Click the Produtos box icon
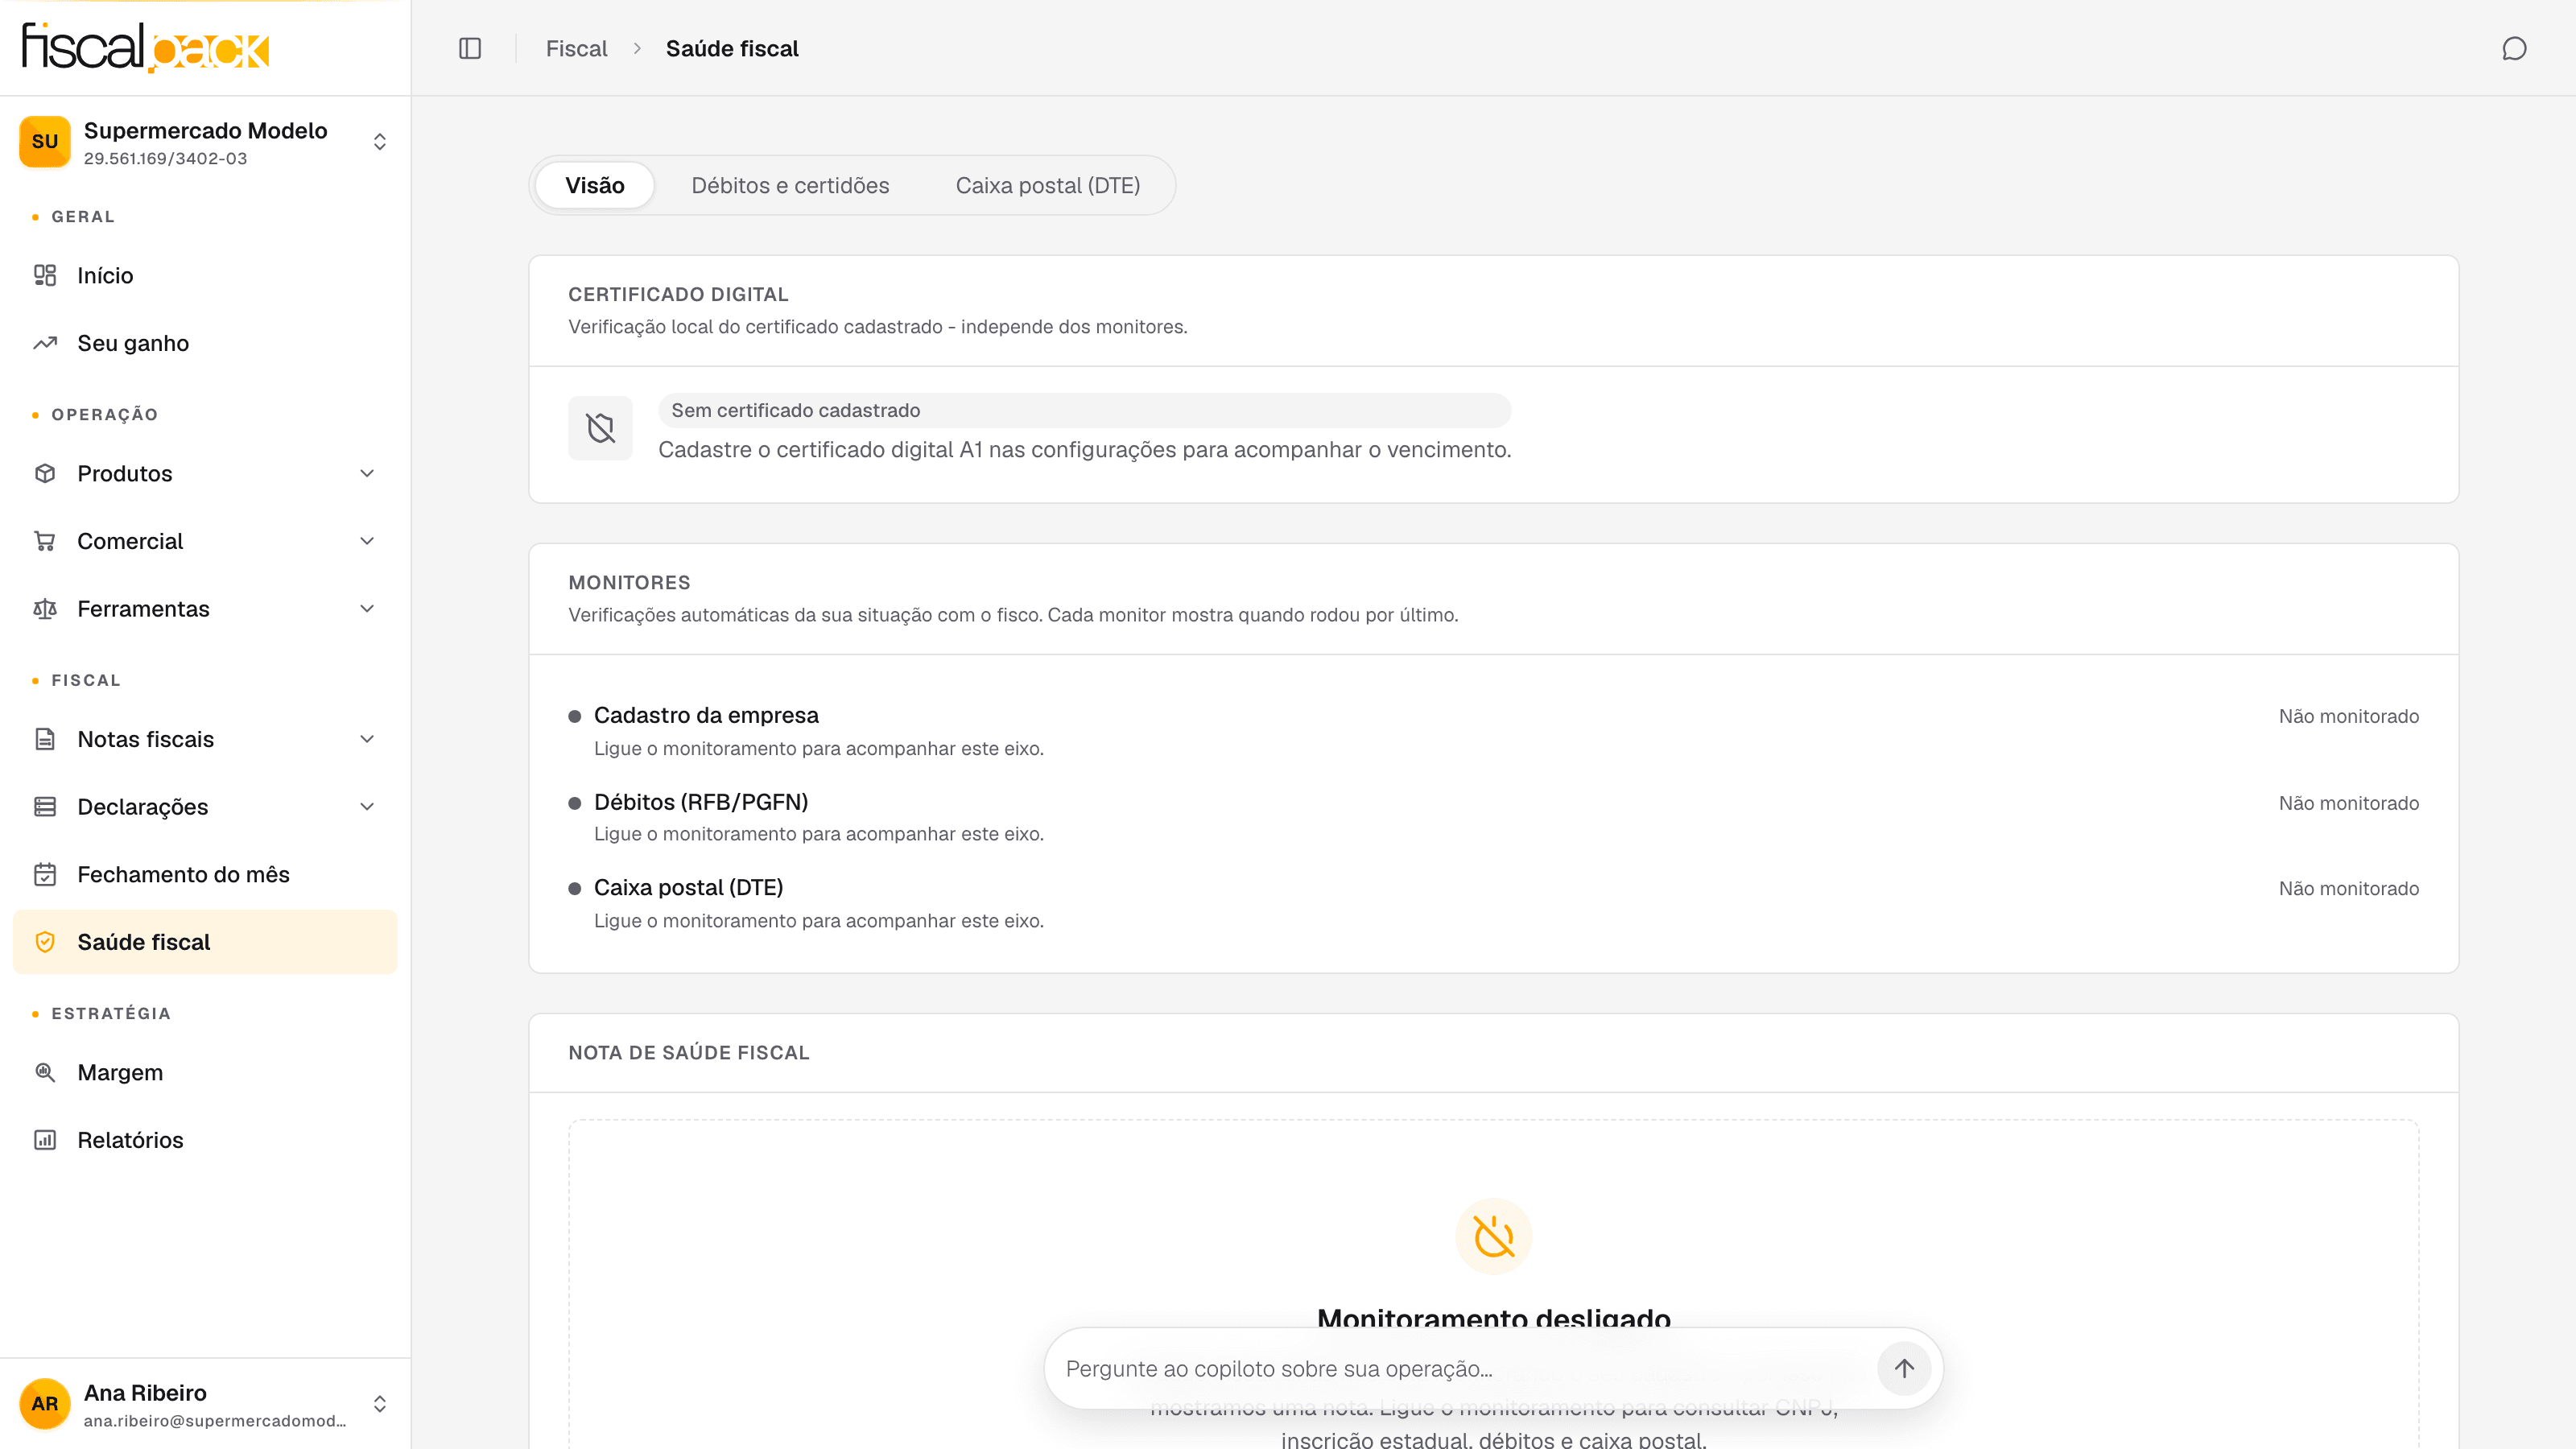This screenshot has width=2576, height=1449. click(x=45, y=473)
